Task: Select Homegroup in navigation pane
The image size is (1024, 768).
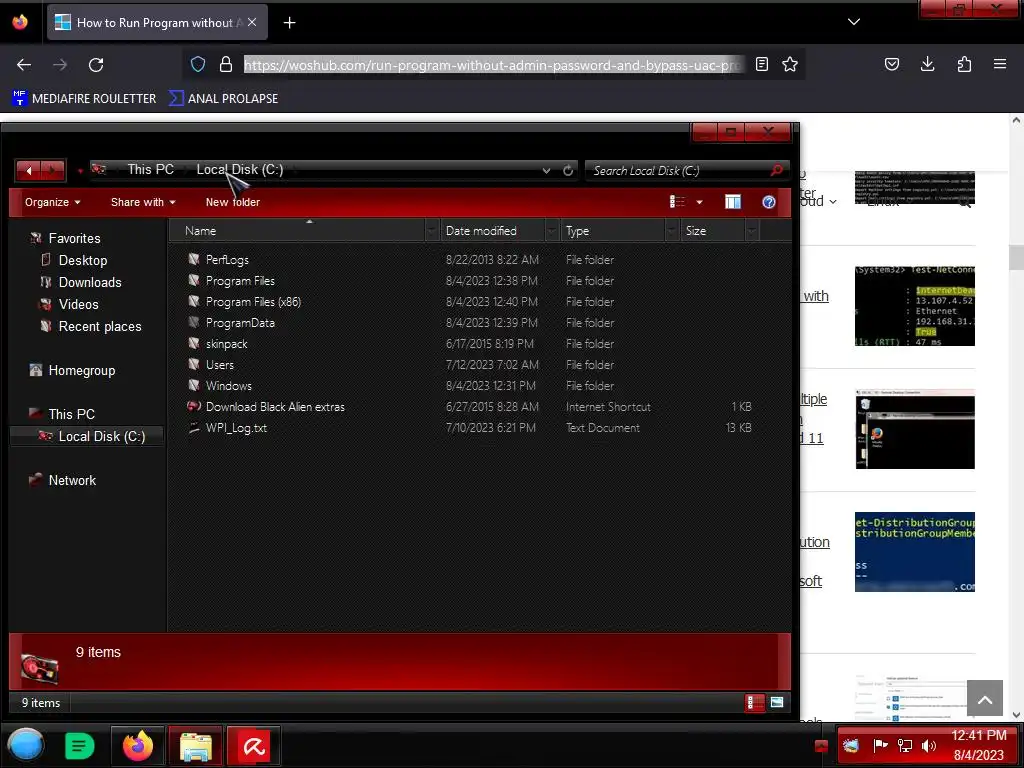Action: (x=82, y=371)
